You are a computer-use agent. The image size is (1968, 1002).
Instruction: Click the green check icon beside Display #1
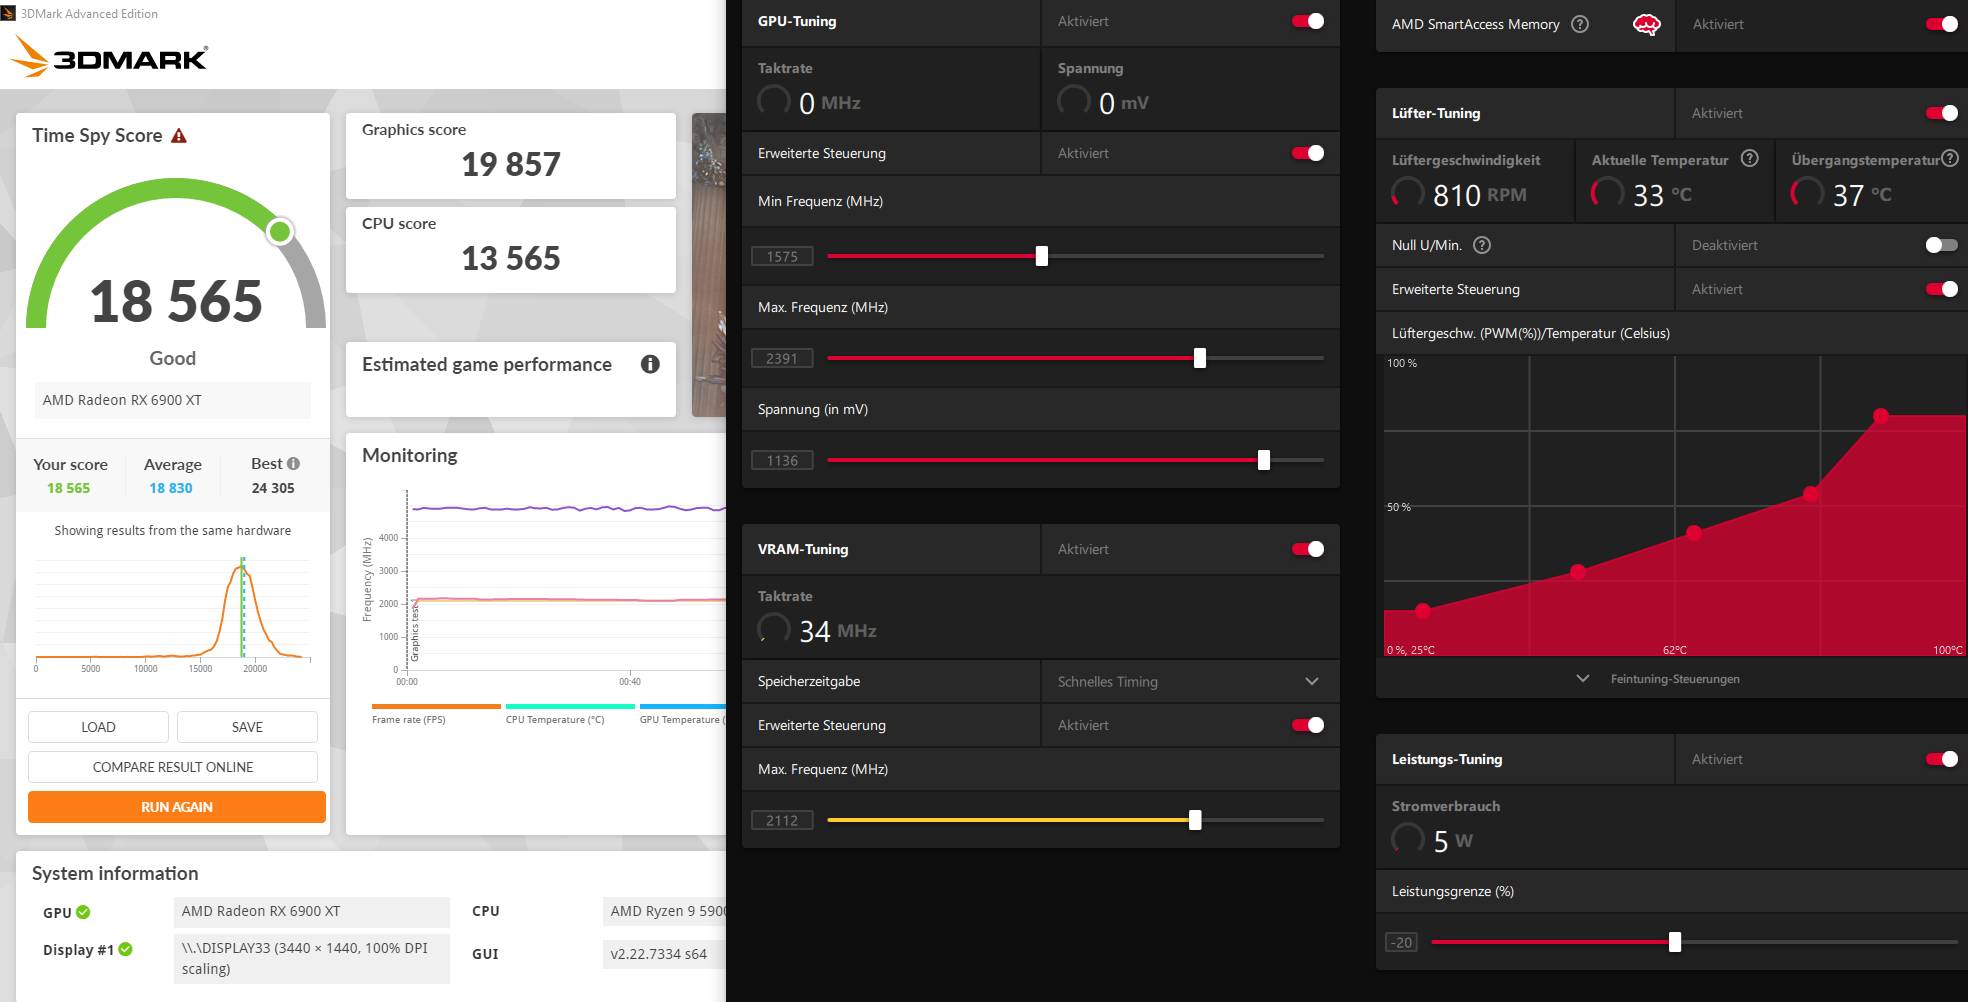[125, 949]
